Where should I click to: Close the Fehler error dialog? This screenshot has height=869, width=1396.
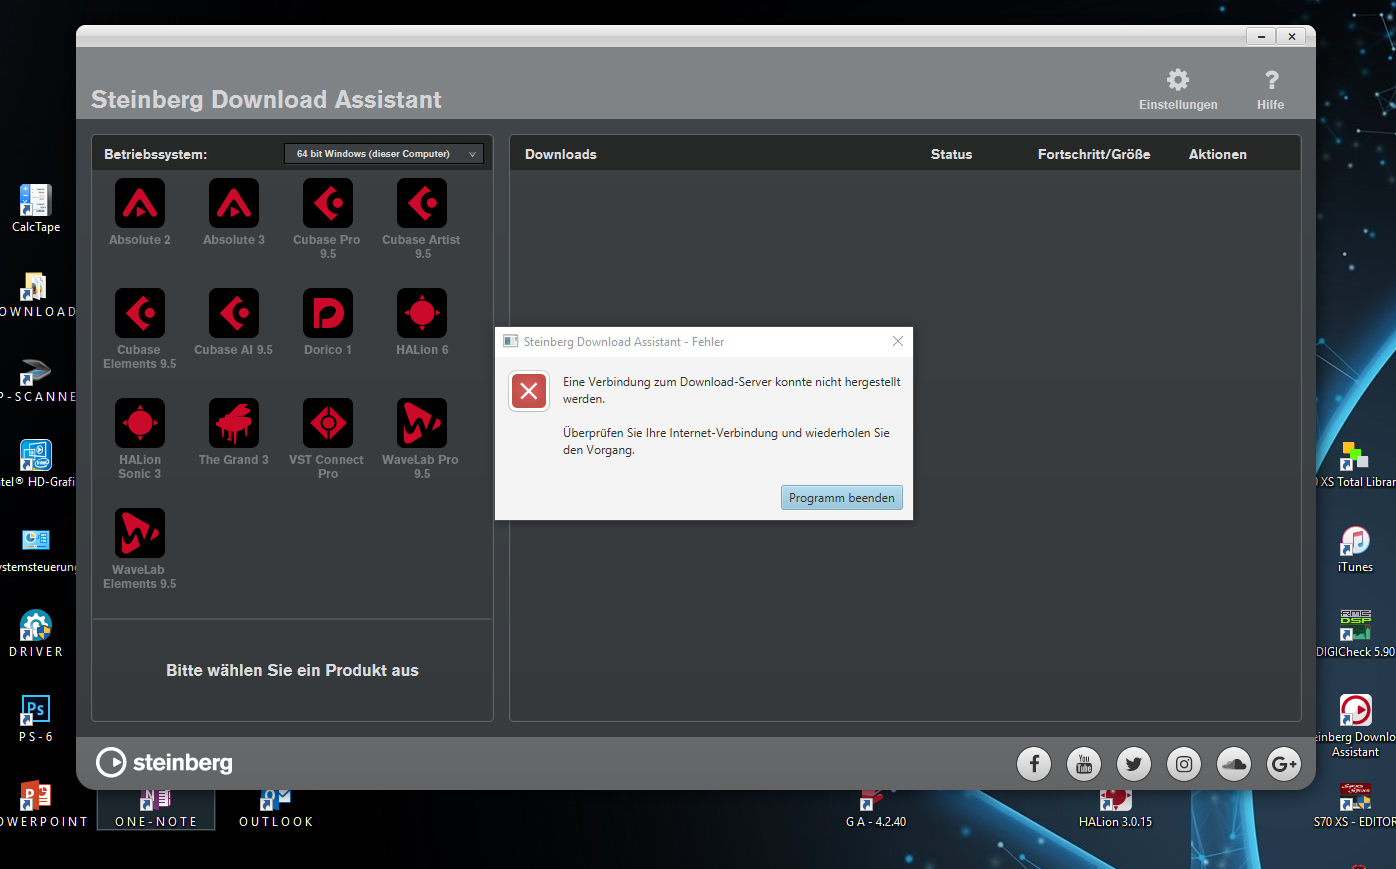[898, 341]
